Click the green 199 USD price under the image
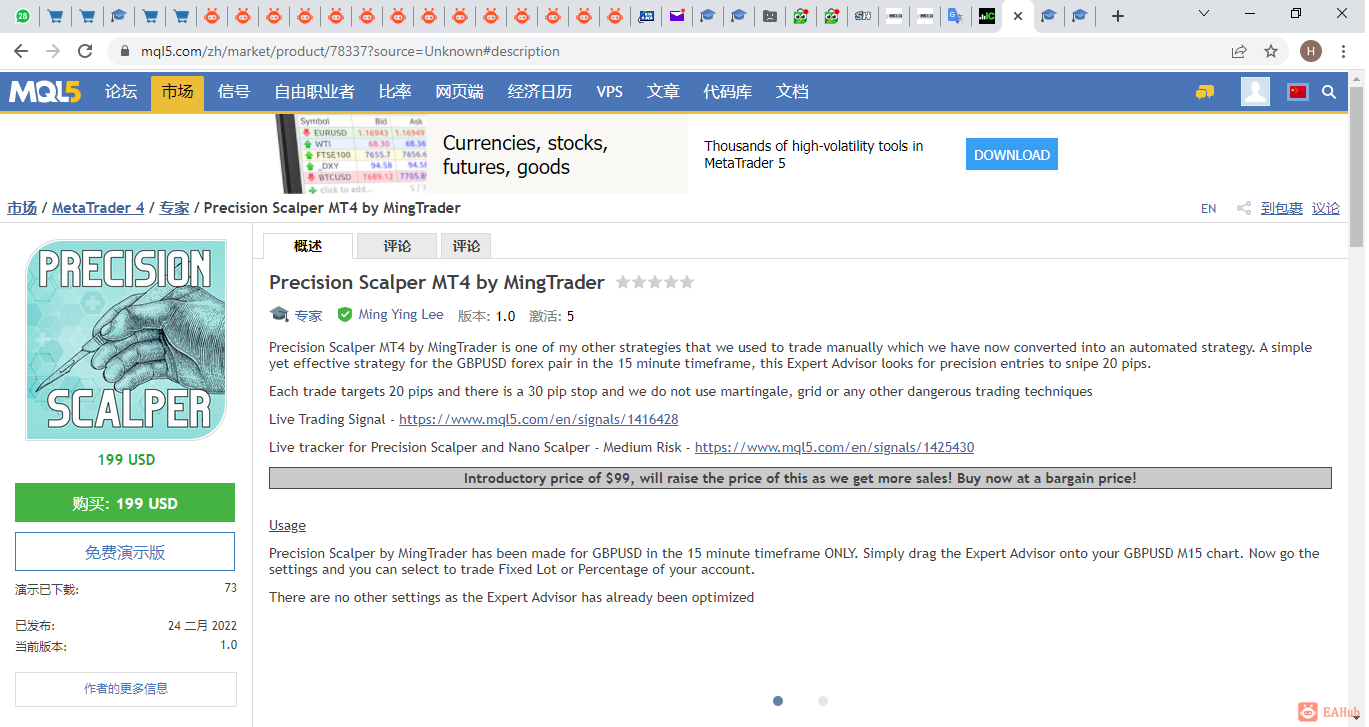 point(126,460)
